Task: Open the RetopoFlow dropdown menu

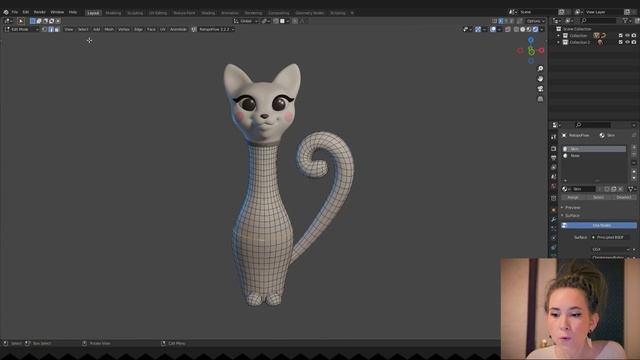Action: pyautogui.click(x=216, y=29)
